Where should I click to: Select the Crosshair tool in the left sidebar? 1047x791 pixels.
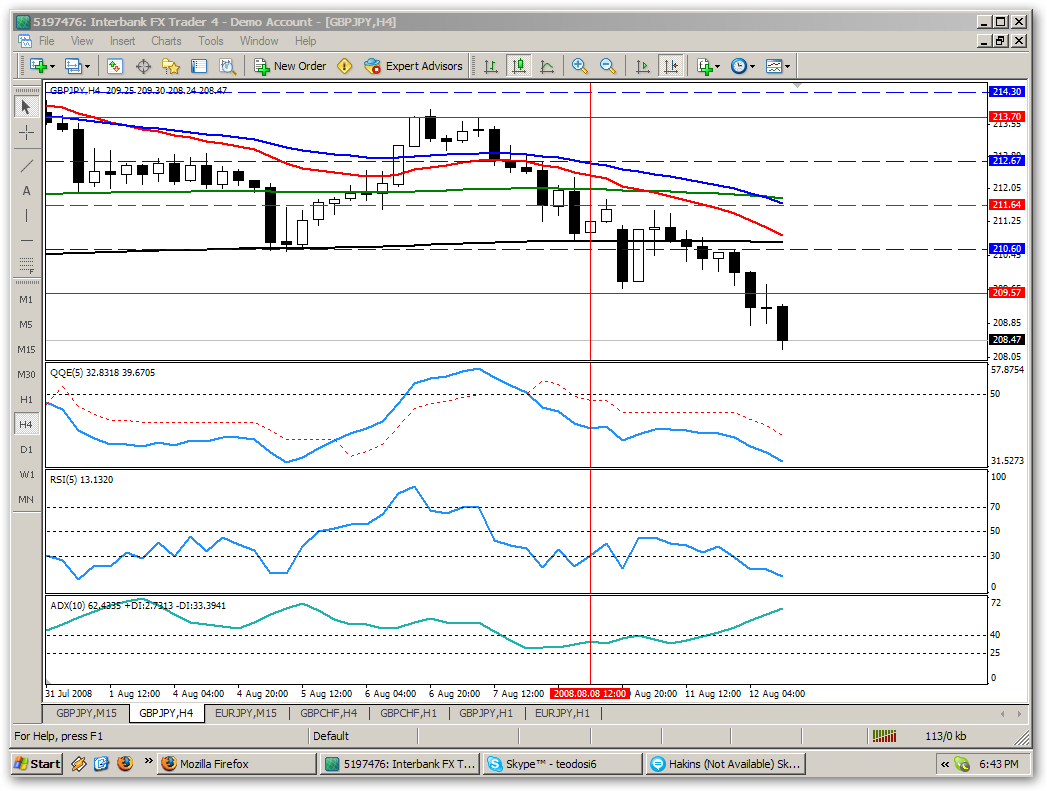pyautogui.click(x=26, y=132)
